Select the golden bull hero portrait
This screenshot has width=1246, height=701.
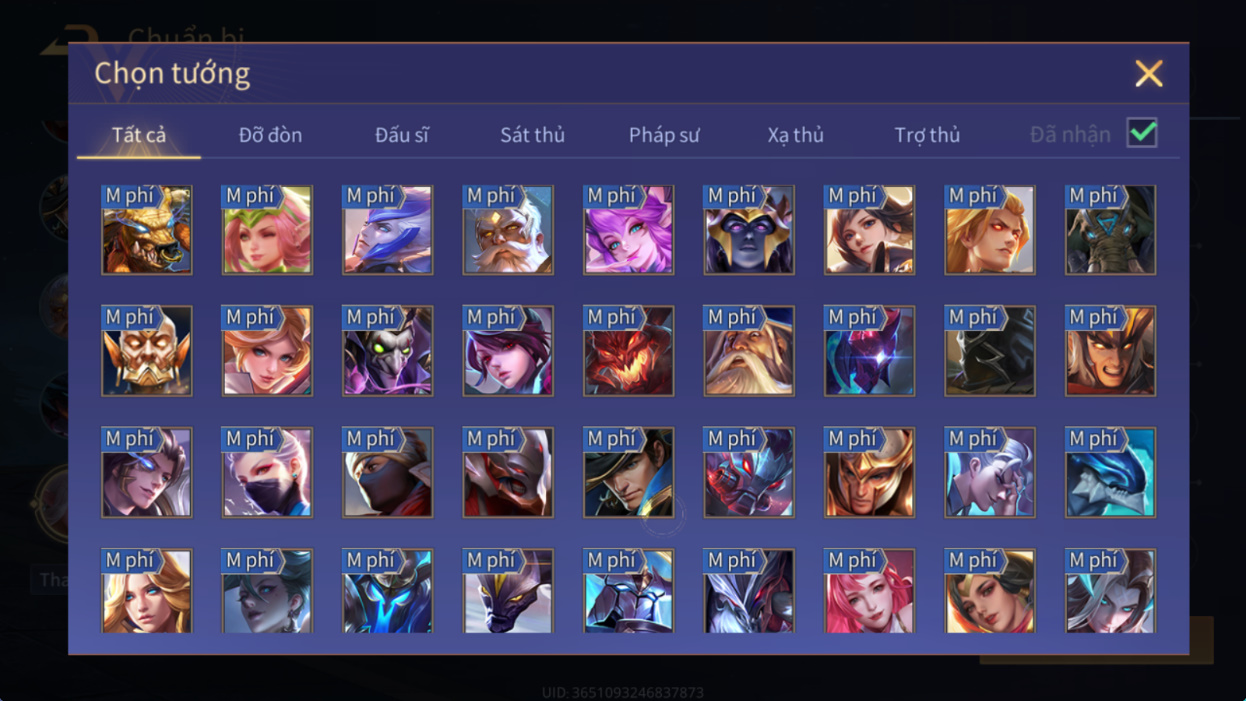point(147,230)
